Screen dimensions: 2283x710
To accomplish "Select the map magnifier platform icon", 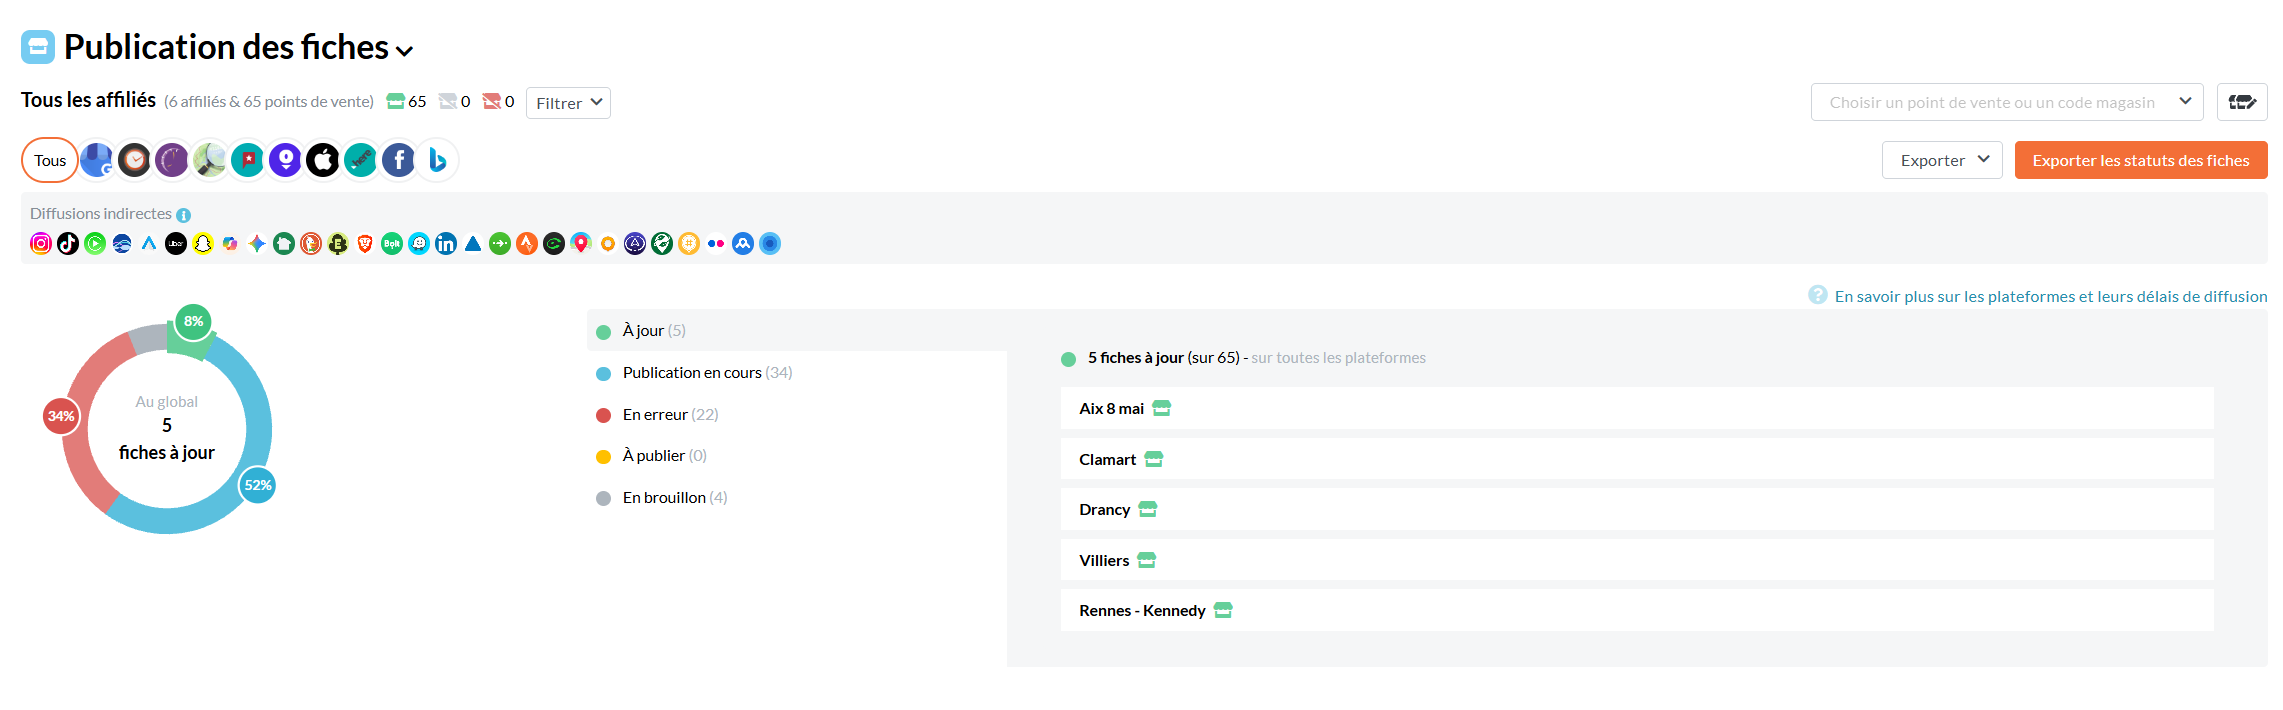I will pyautogui.click(x=210, y=160).
